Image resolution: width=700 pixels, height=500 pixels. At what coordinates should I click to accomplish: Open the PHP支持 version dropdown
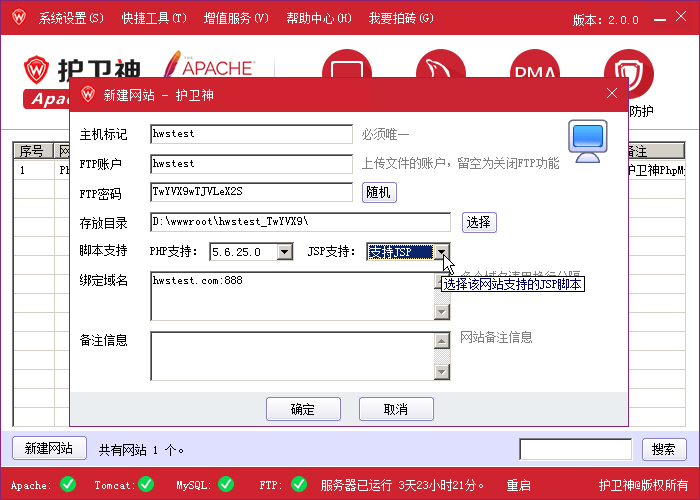[x=285, y=252]
